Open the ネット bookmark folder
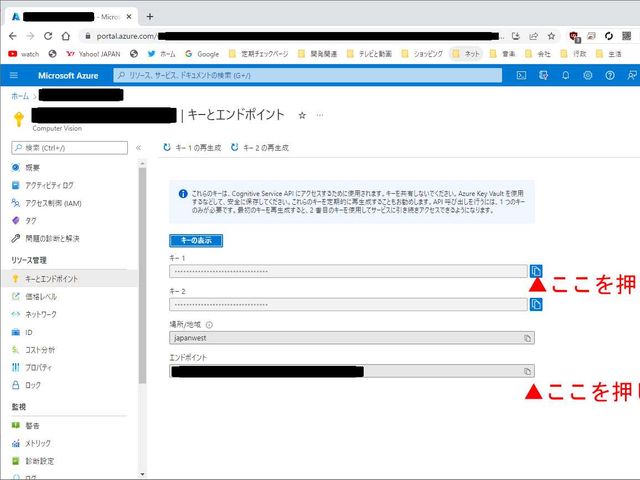This screenshot has width=640, height=480. coord(466,54)
